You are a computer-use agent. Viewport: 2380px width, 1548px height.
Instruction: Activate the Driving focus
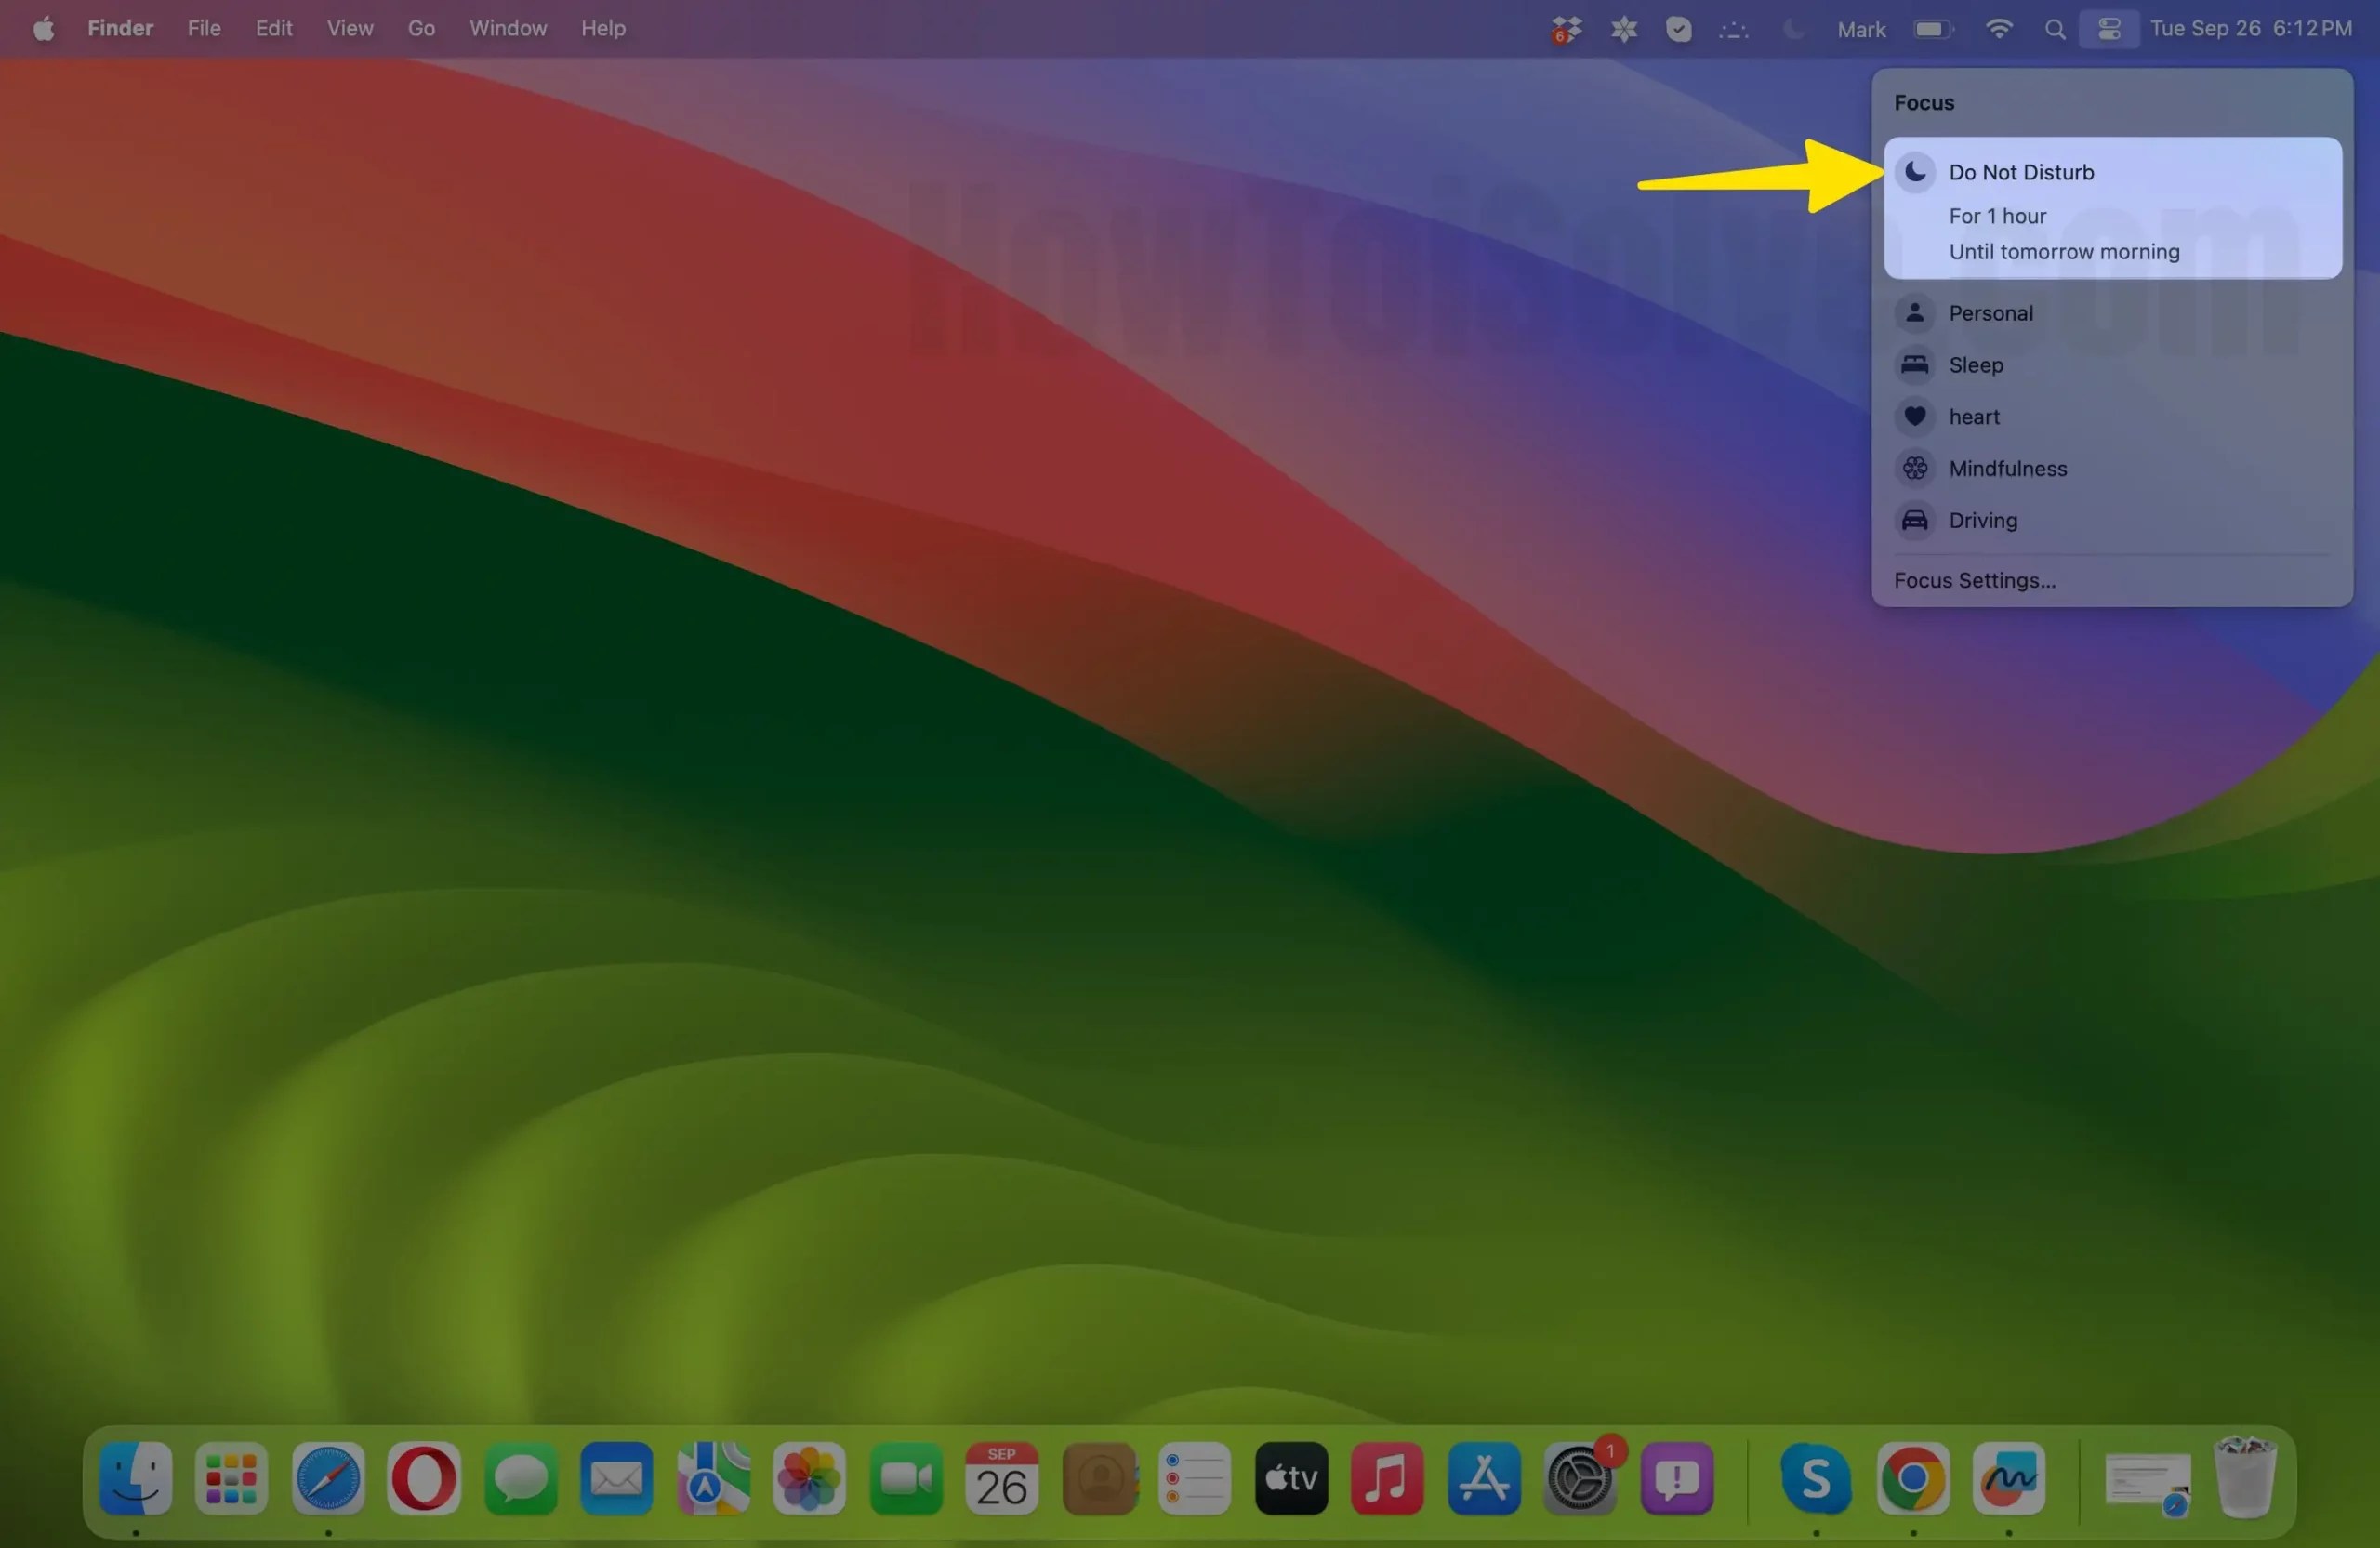[1982, 520]
